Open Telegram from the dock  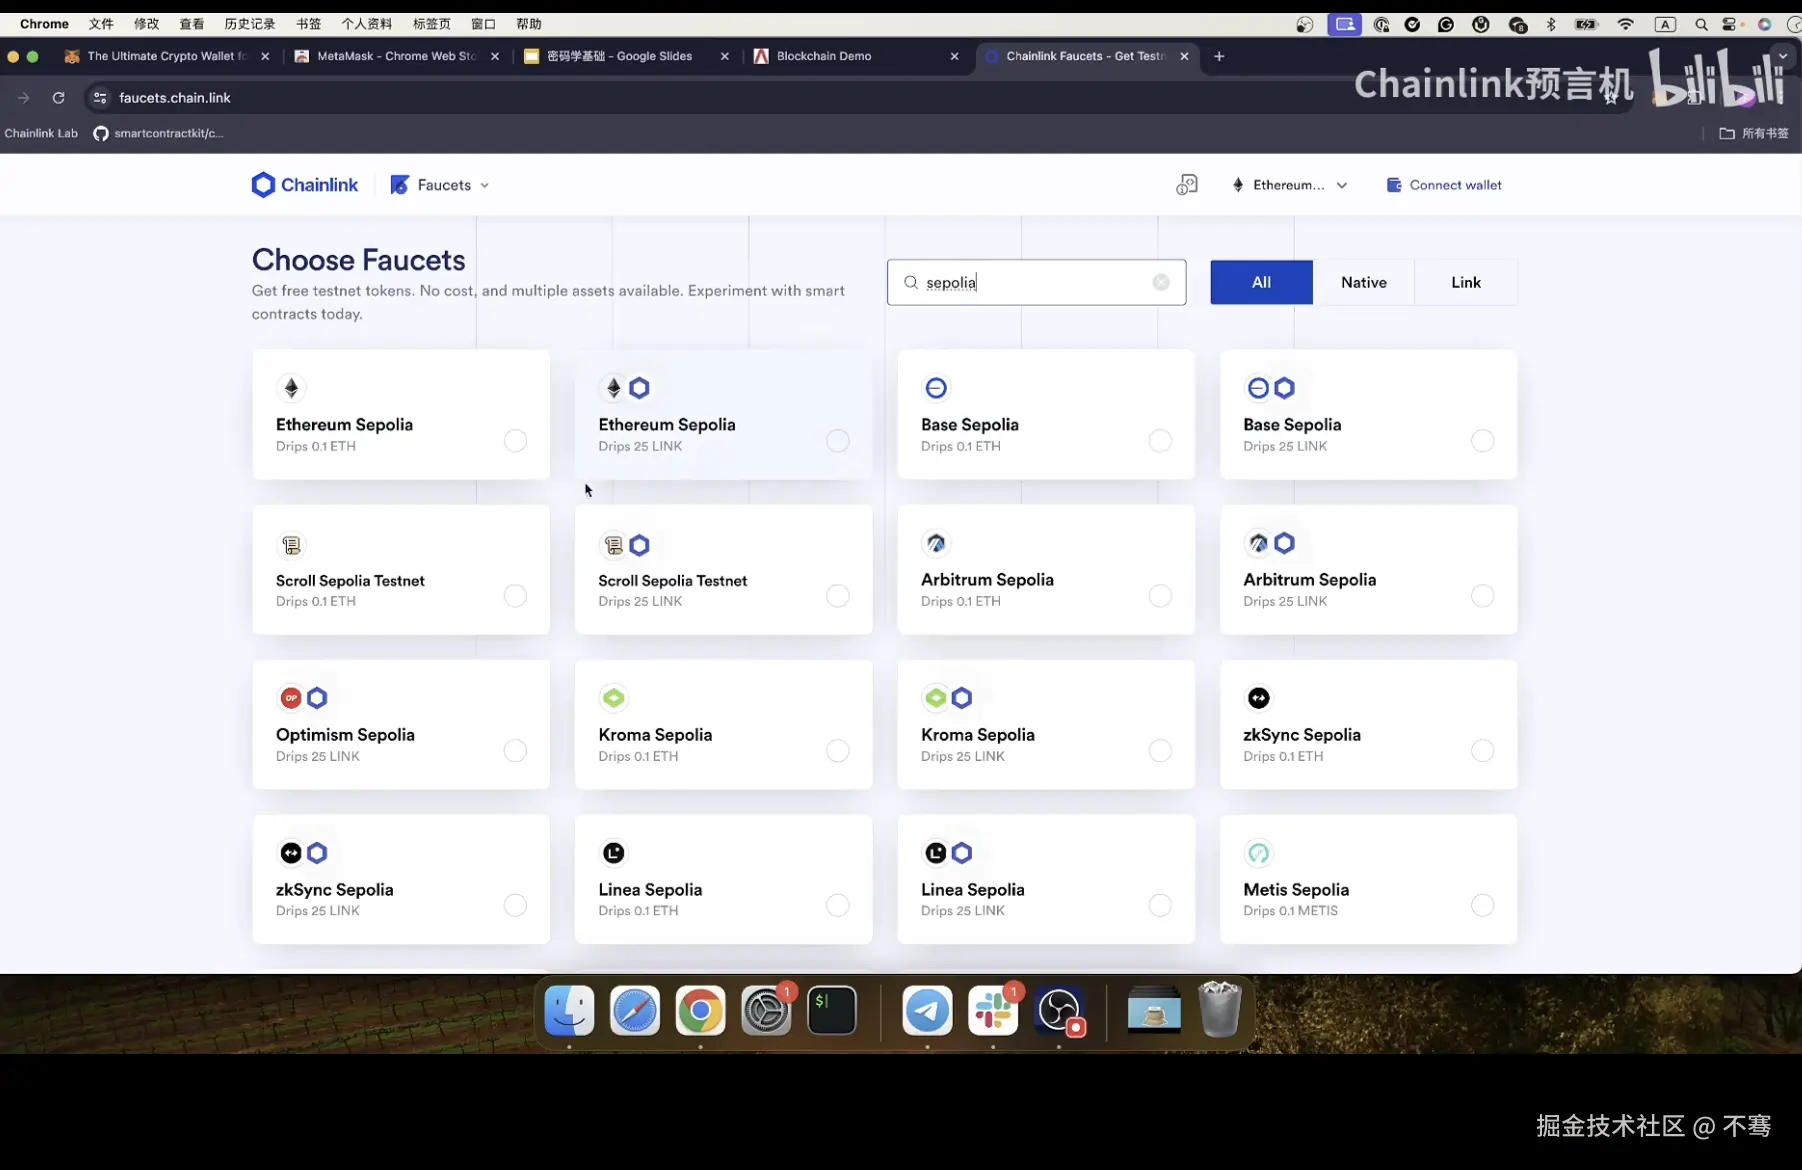point(927,1011)
